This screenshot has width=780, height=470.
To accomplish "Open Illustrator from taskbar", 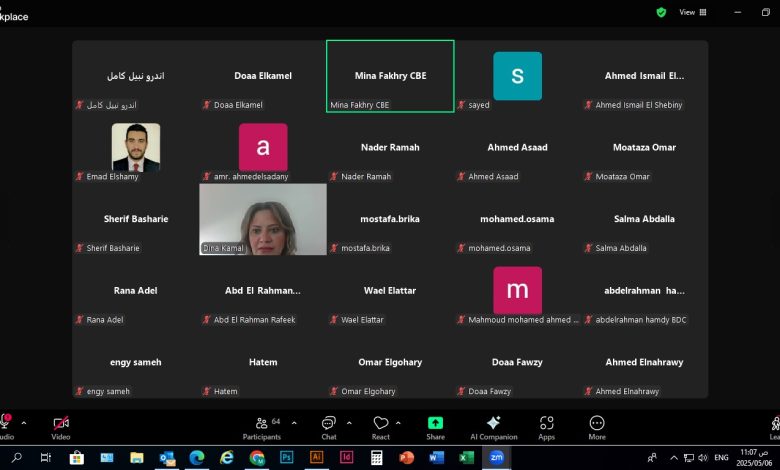I will tap(316, 457).
